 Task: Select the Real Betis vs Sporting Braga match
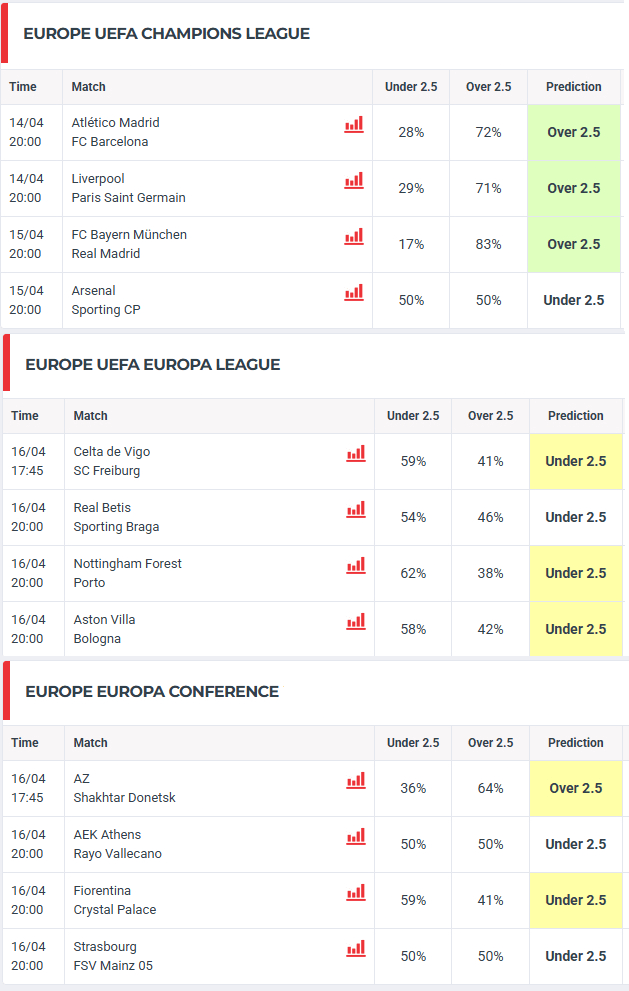pyautogui.click(x=116, y=517)
